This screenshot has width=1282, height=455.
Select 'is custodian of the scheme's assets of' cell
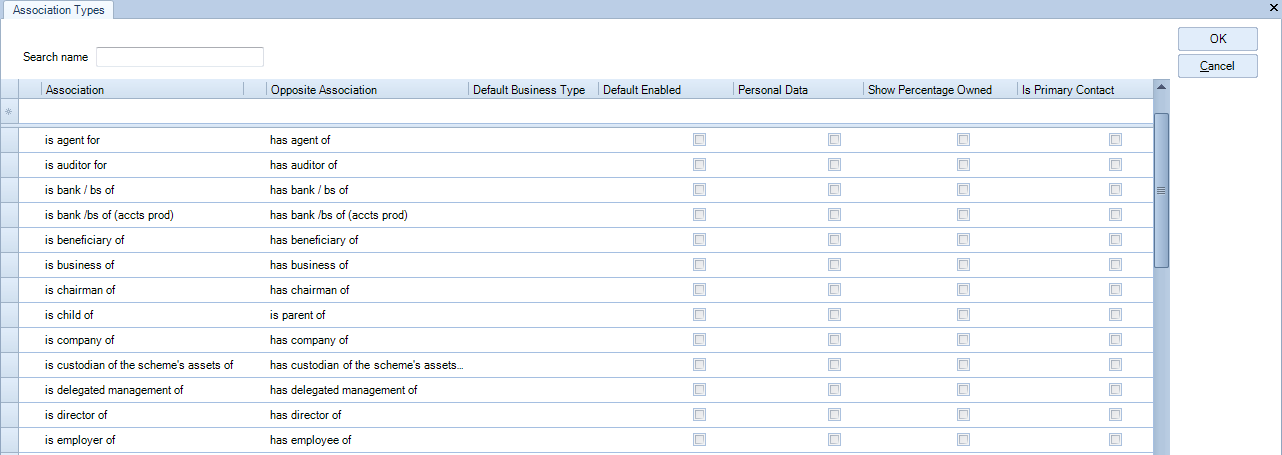pos(142,365)
